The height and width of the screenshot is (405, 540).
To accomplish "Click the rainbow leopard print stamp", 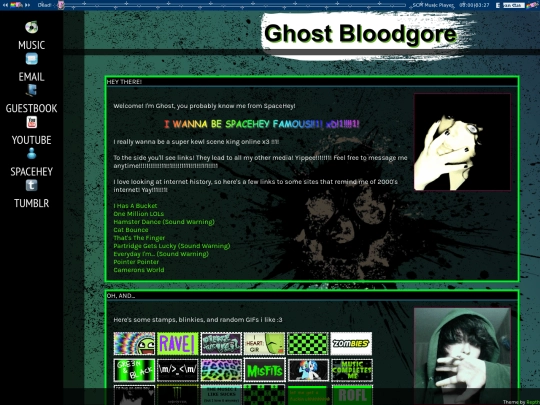I will tap(221, 370).
